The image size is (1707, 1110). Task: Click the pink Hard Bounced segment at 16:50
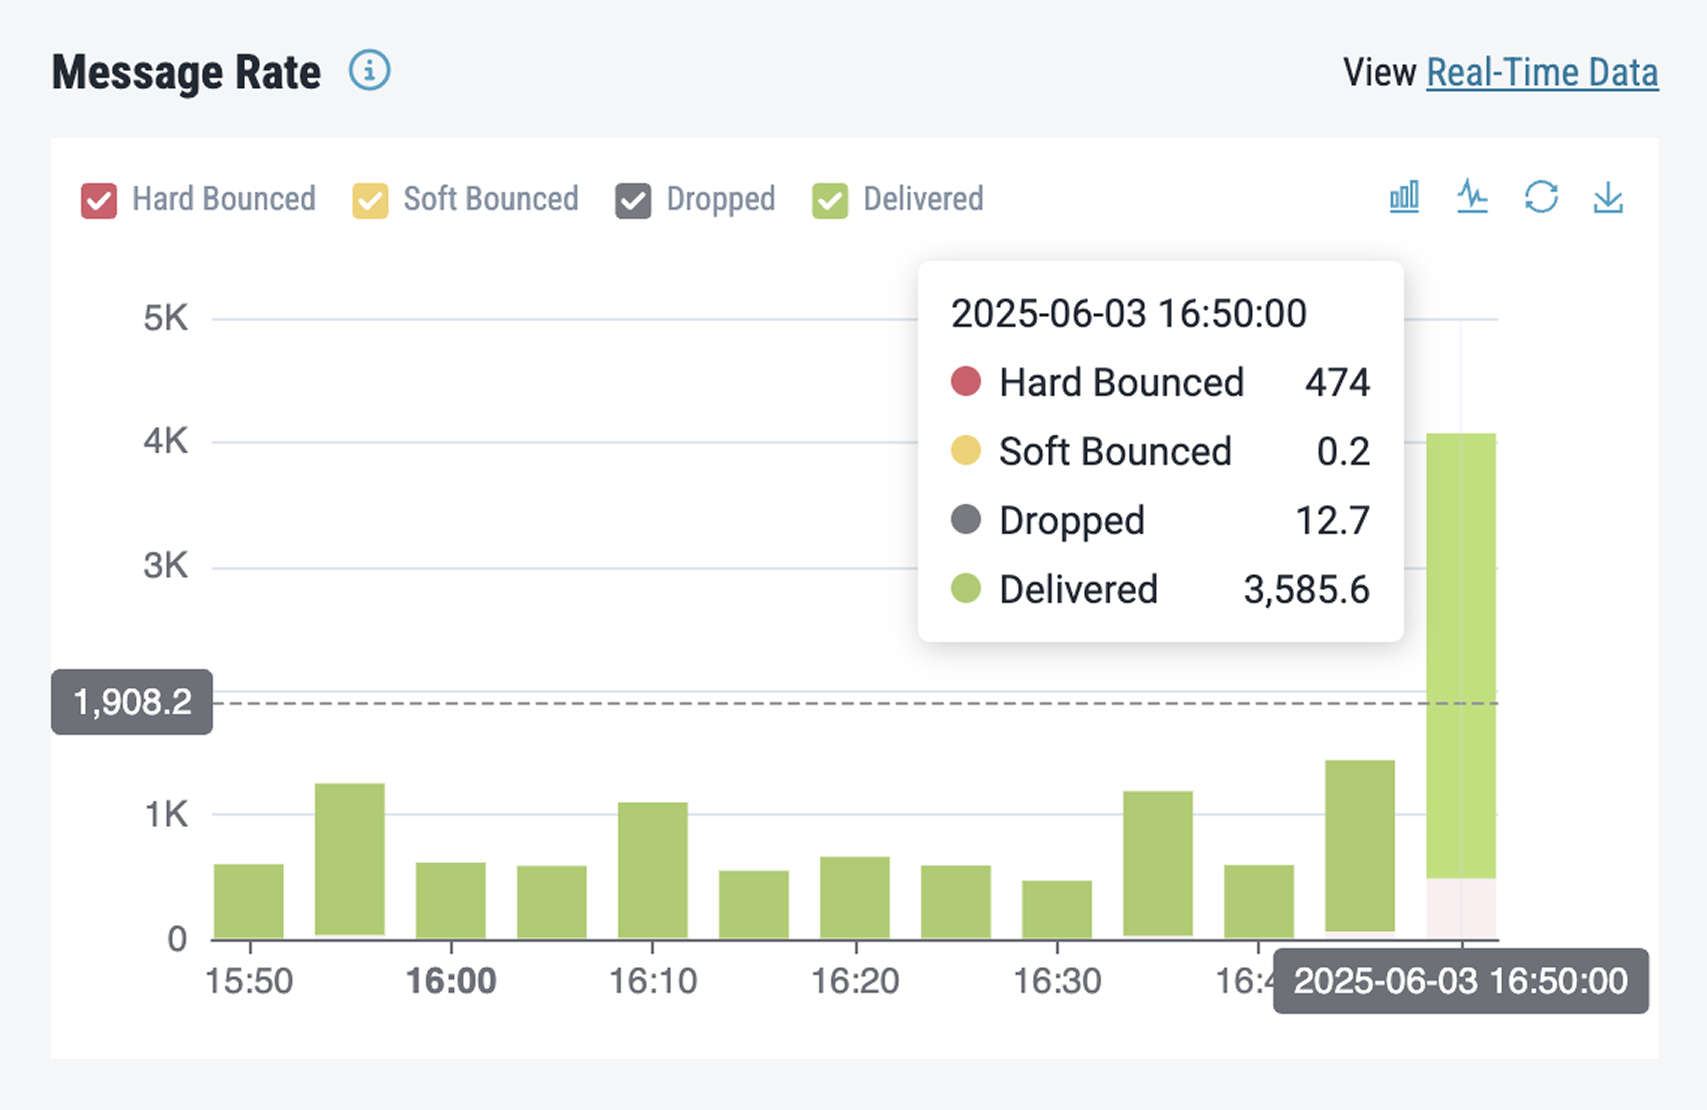click(1461, 908)
